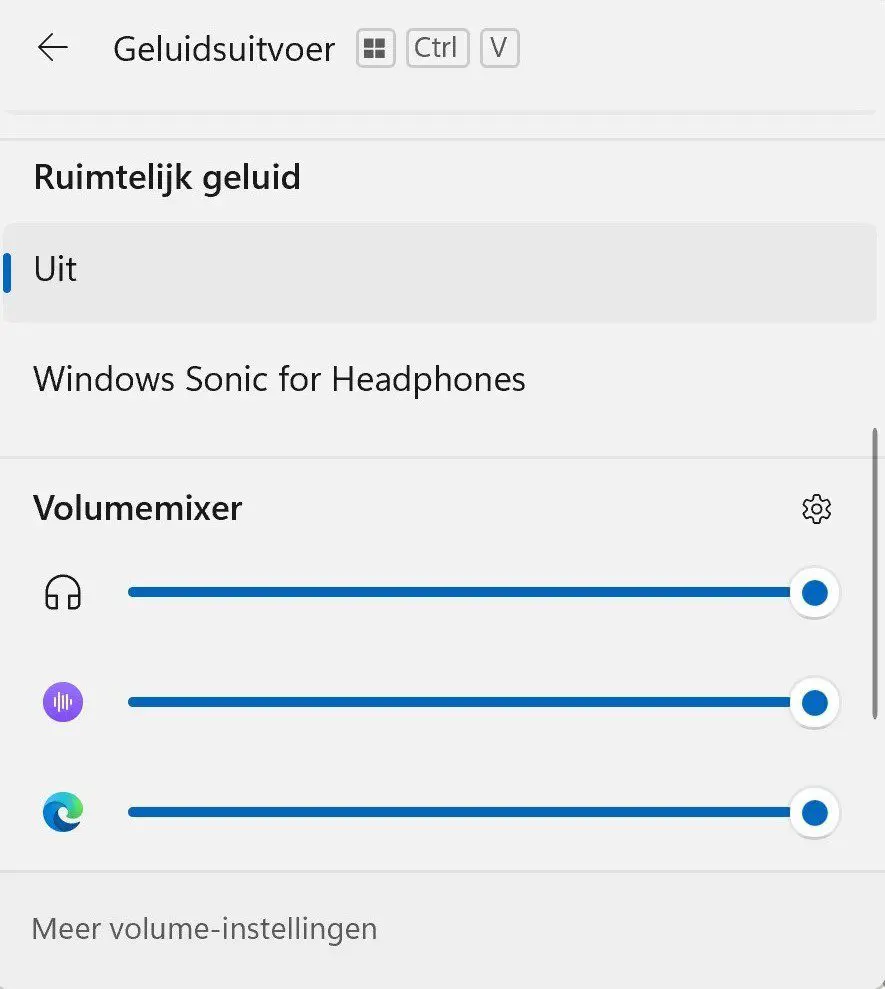
Task: Click the Microsoft Edge app icon
Action: click(x=63, y=812)
